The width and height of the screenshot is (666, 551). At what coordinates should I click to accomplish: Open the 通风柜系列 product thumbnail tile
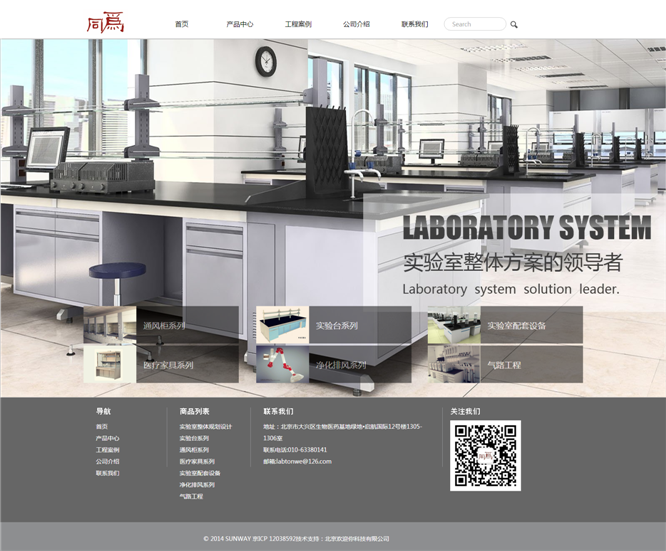pos(161,325)
